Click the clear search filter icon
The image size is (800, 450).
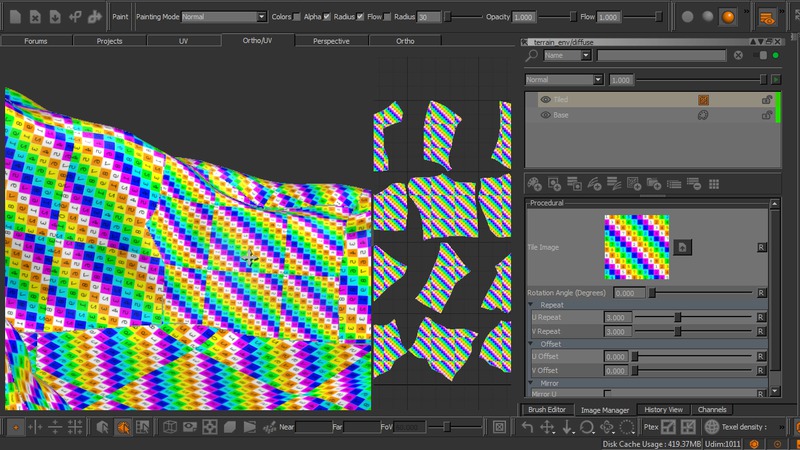pyautogui.click(x=738, y=56)
